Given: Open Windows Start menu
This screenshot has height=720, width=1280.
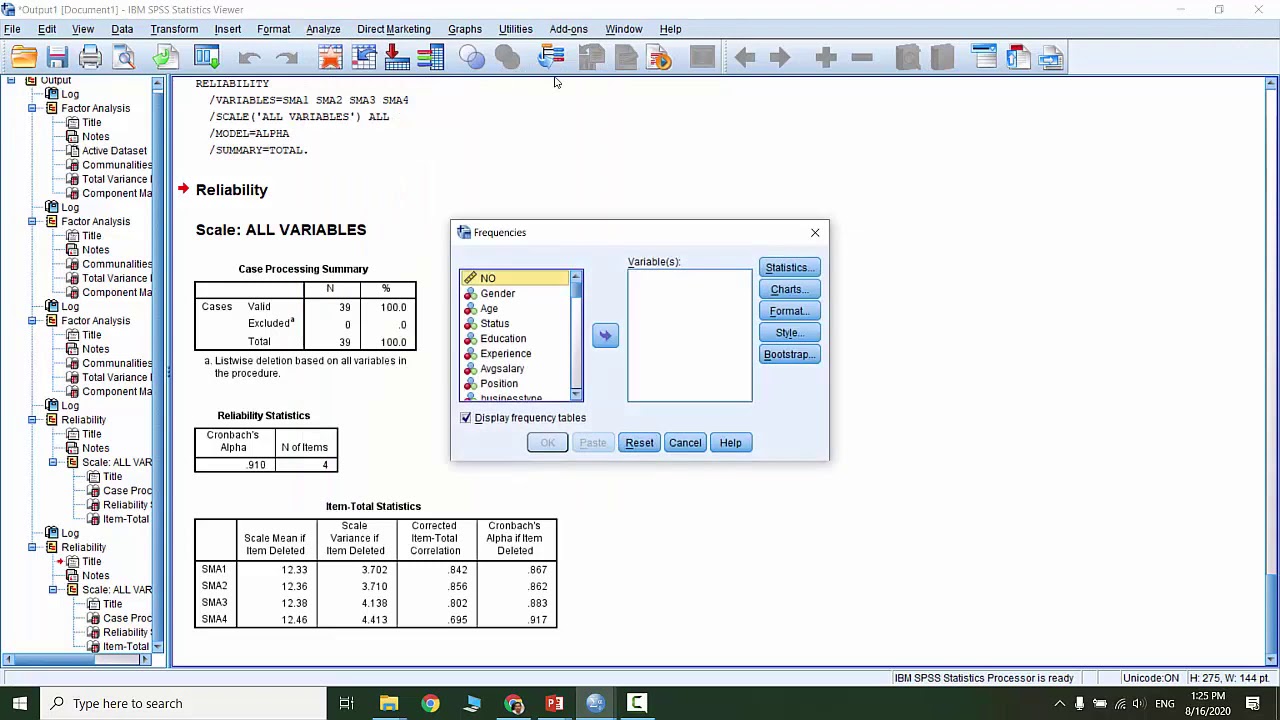Looking at the screenshot, I should (19, 703).
